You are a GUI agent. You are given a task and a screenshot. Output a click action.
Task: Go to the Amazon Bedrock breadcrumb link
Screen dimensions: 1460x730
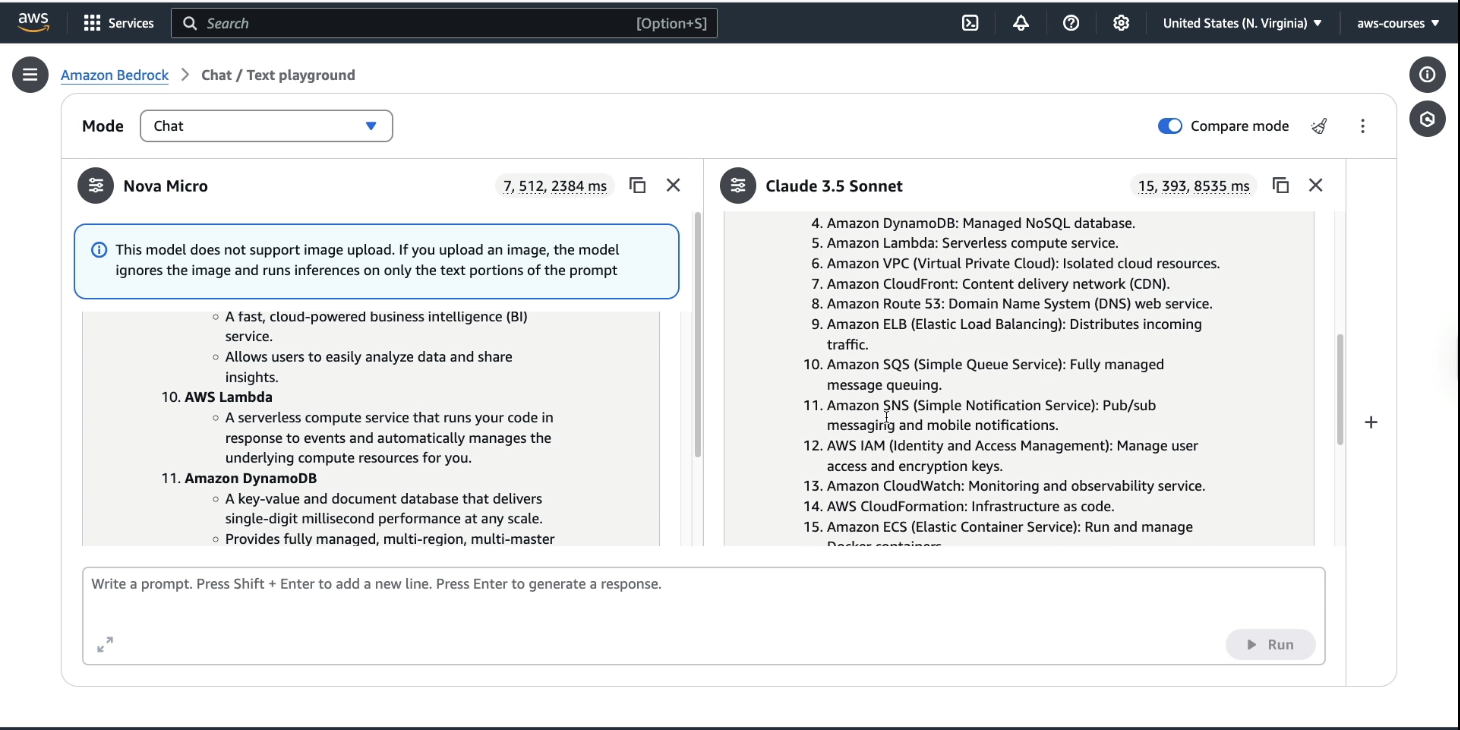(115, 75)
